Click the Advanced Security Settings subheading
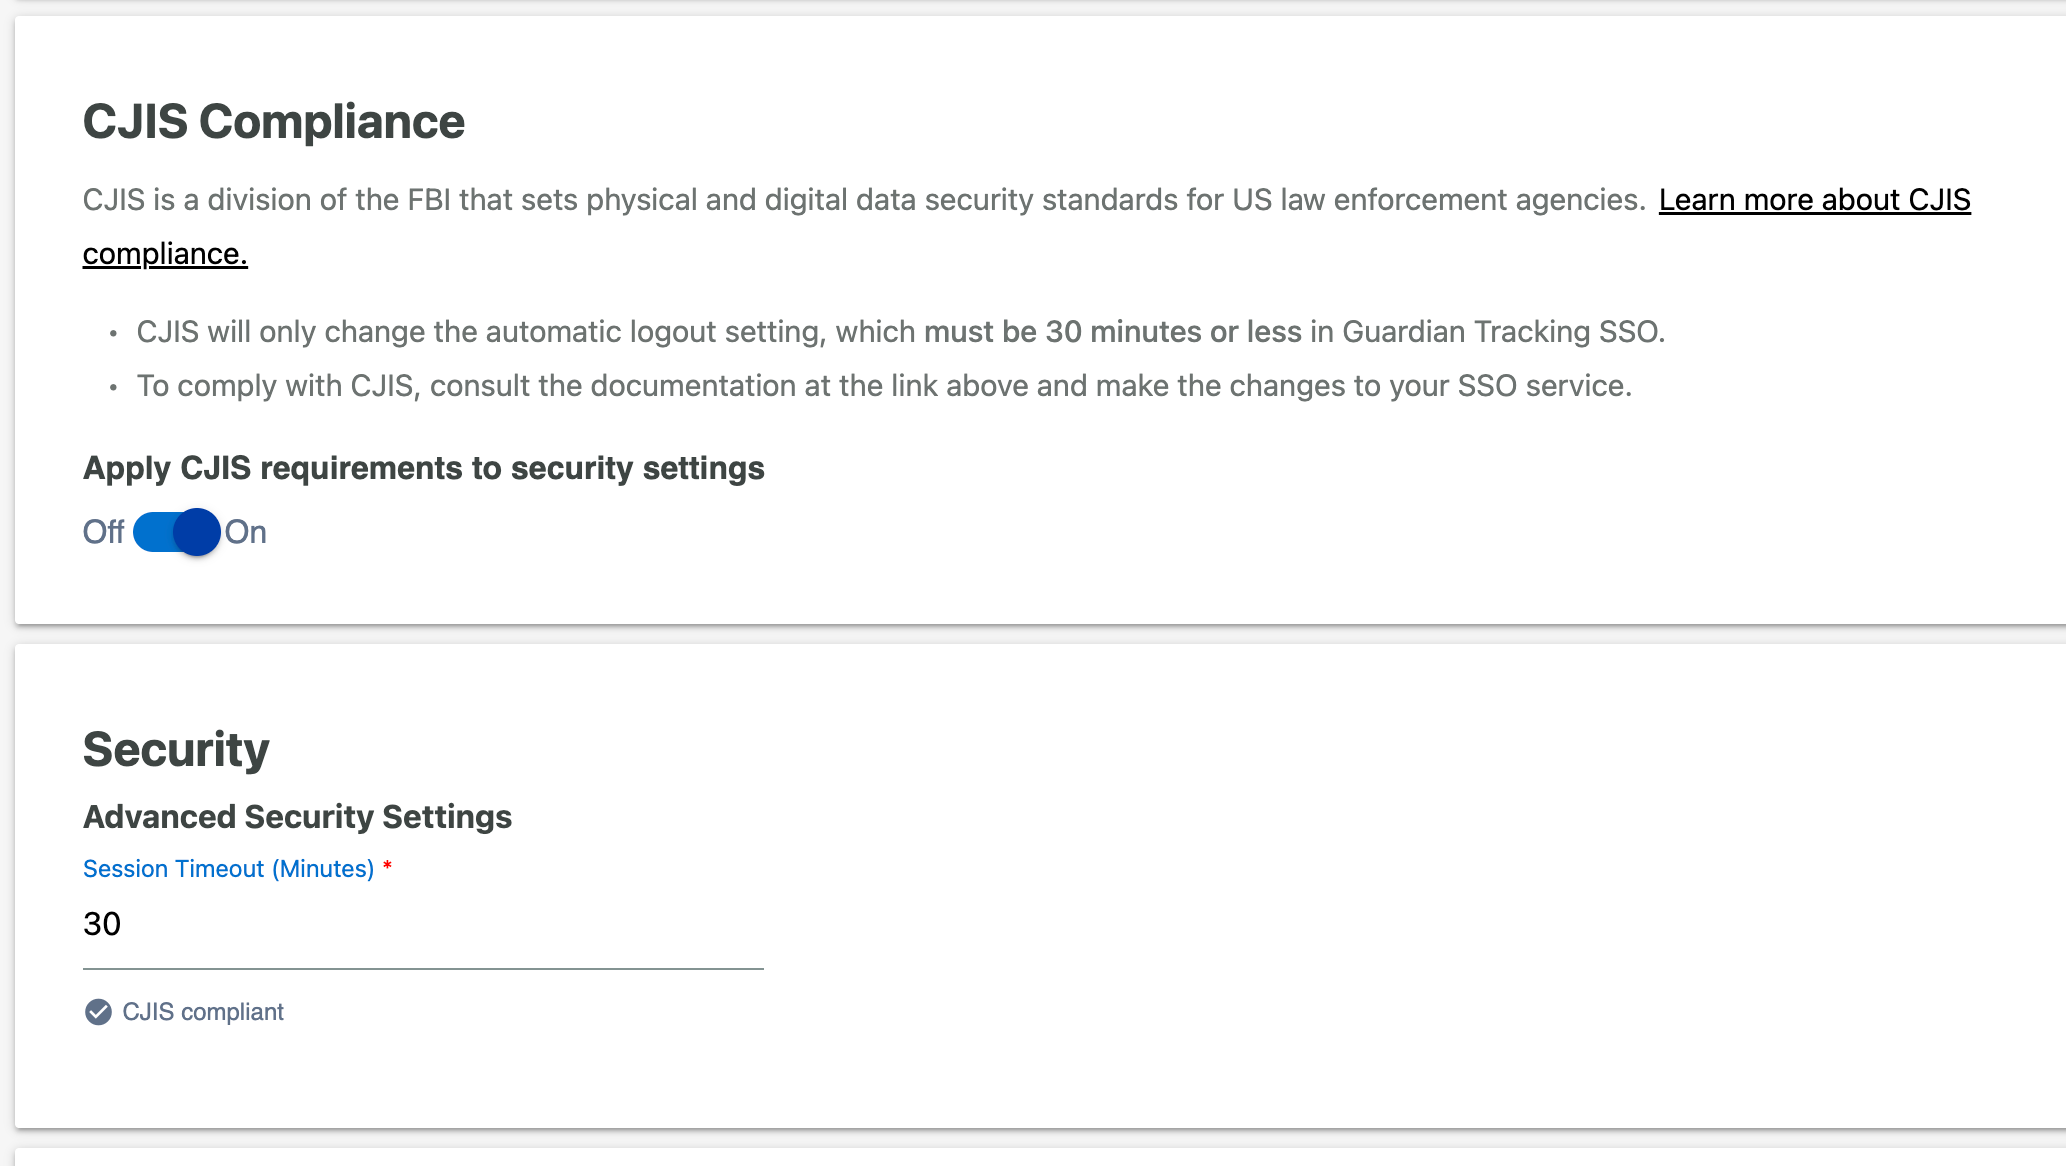This screenshot has width=2066, height=1166. point(297,817)
